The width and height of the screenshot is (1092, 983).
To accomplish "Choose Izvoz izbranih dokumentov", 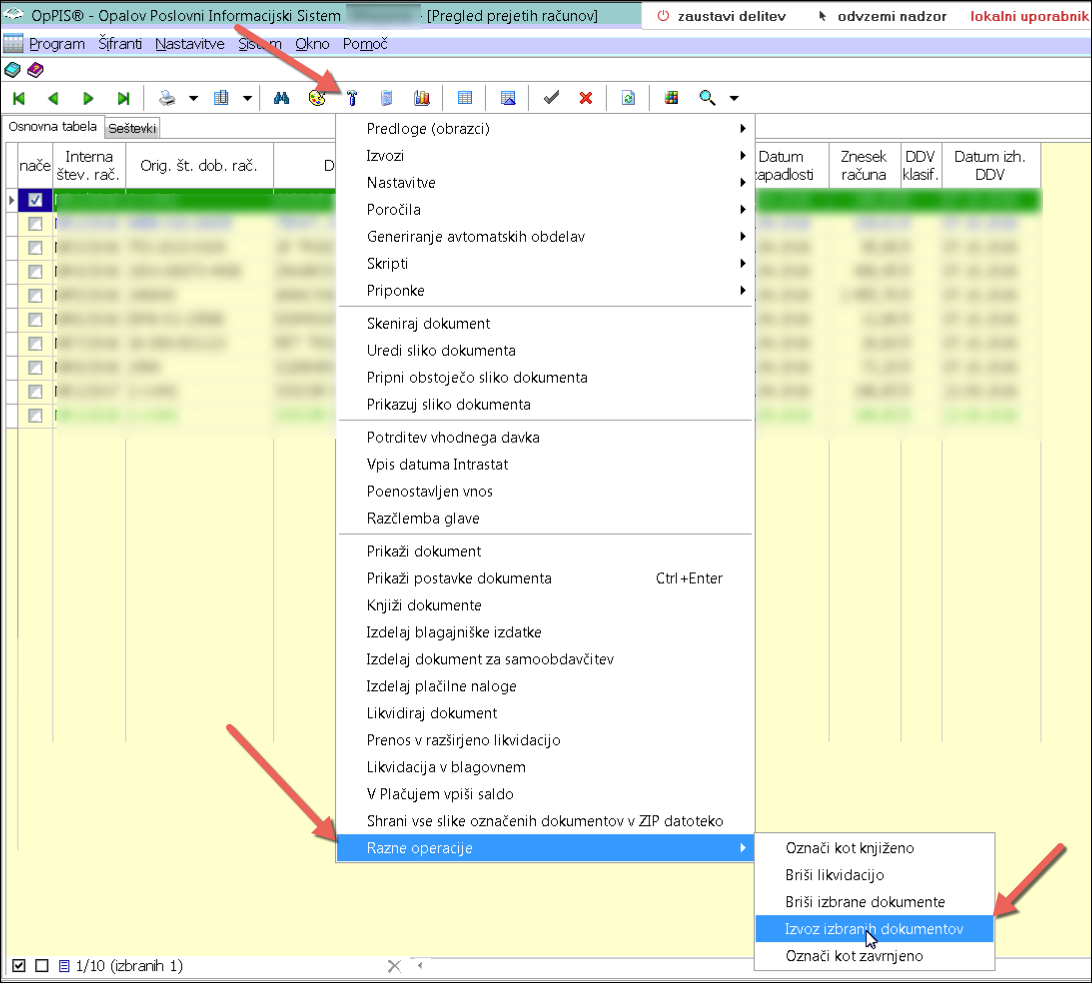I will click(x=875, y=929).
